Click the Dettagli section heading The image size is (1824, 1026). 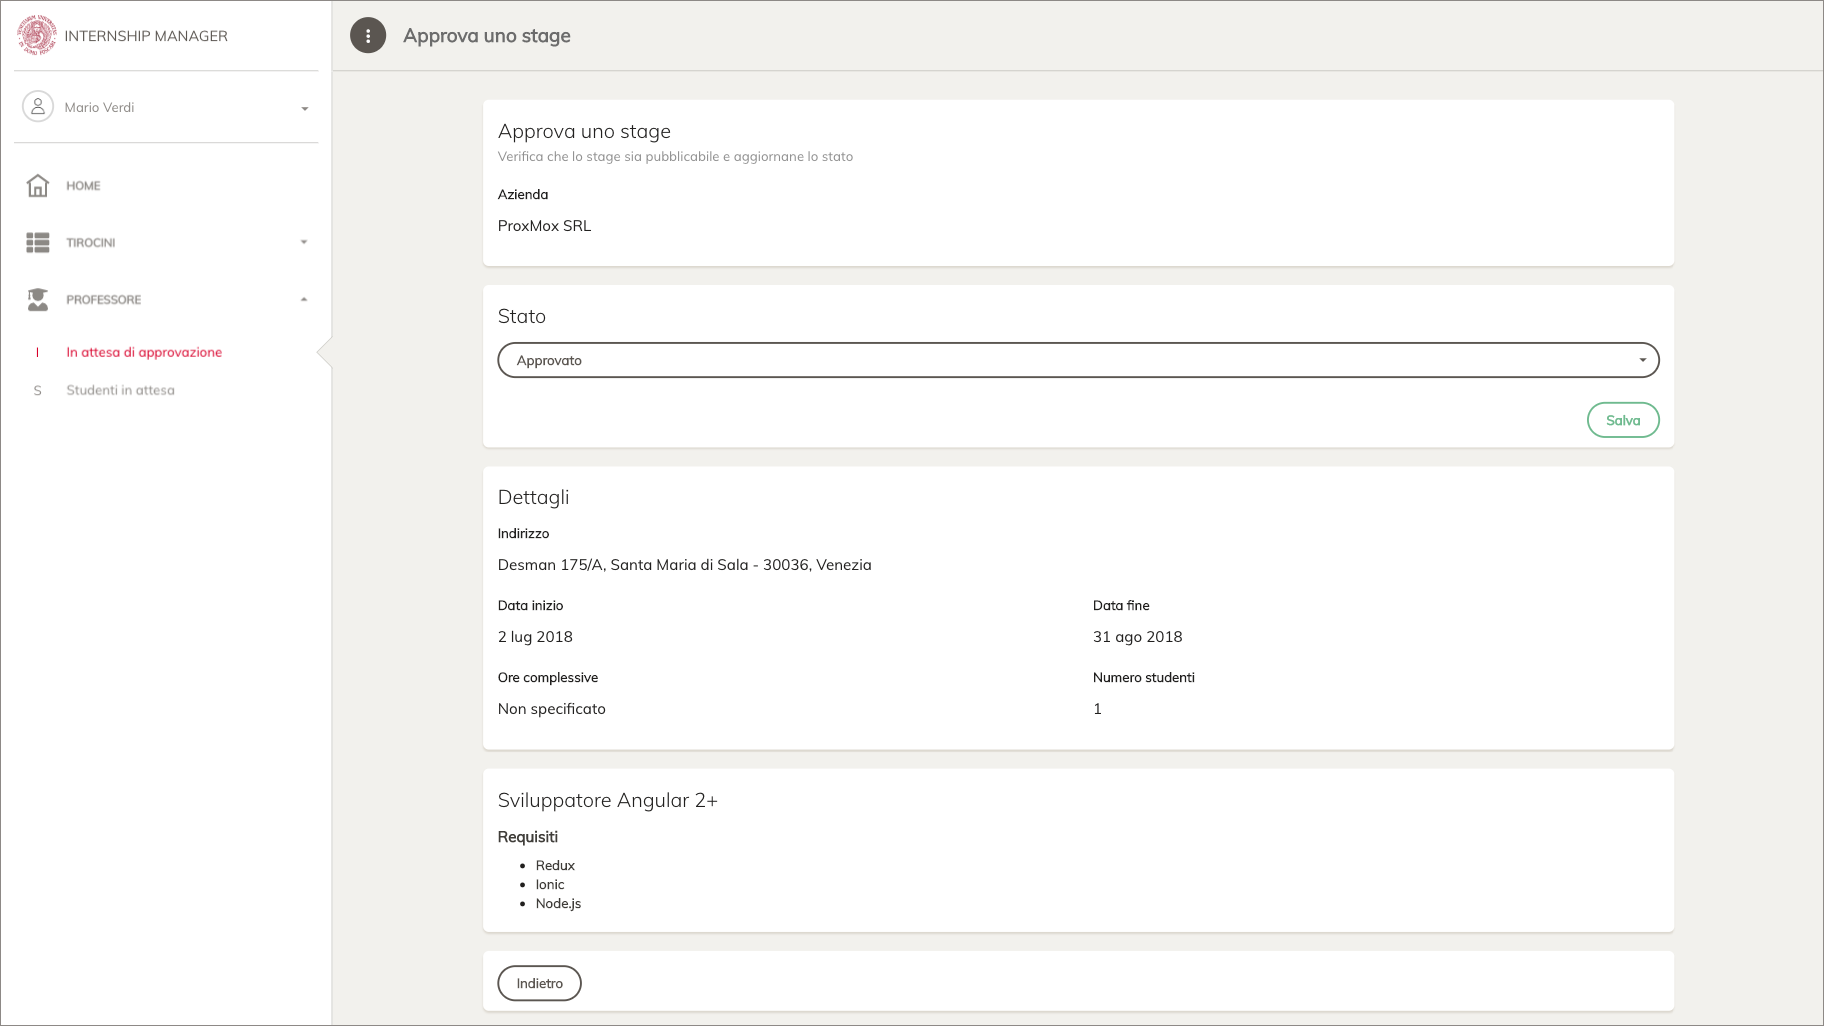pos(534,497)
